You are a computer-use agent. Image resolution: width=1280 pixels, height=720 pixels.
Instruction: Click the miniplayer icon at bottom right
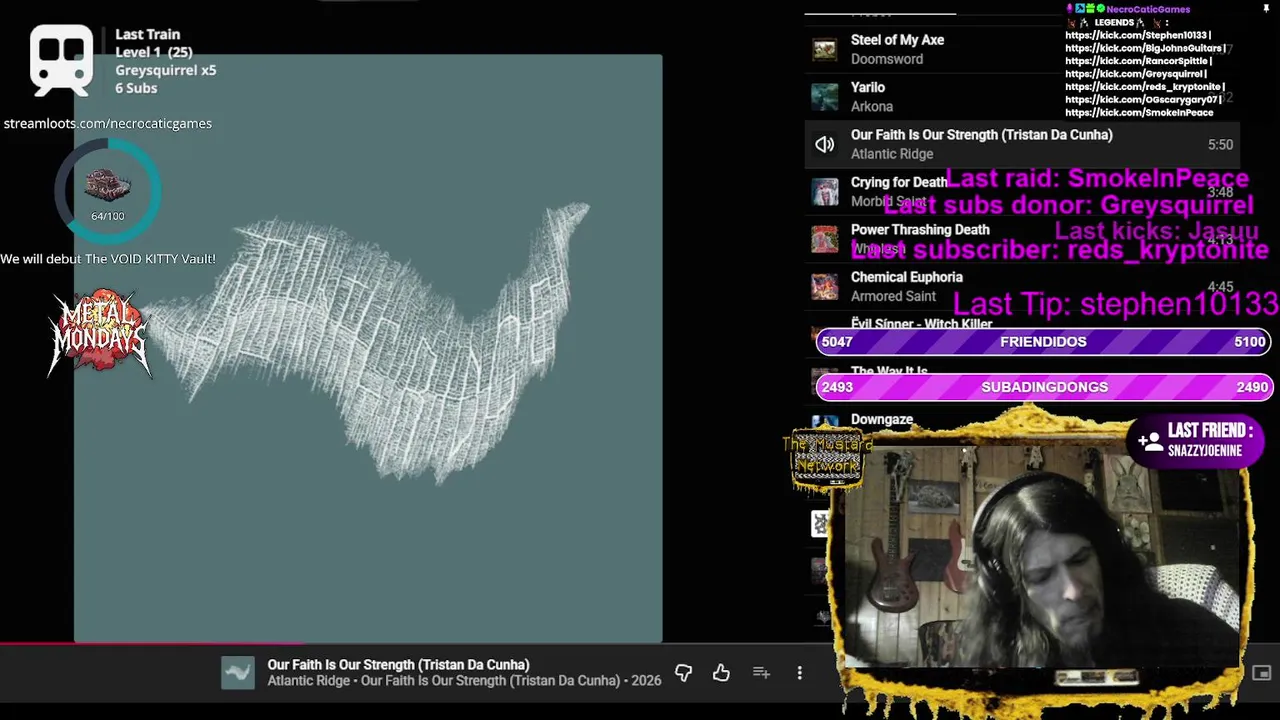coord(1261,673)
